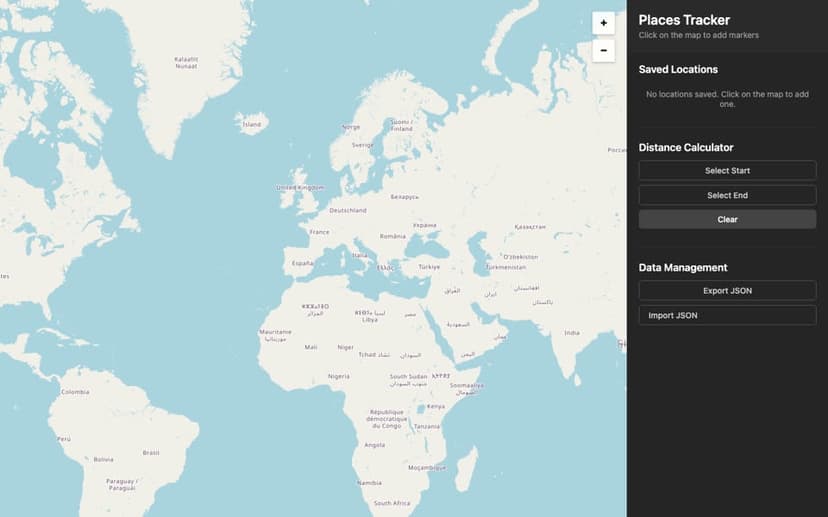The height and width of the screenshot is (517, 828).
Task: Click the Niger label on the map
Action: tap(345, 347)
